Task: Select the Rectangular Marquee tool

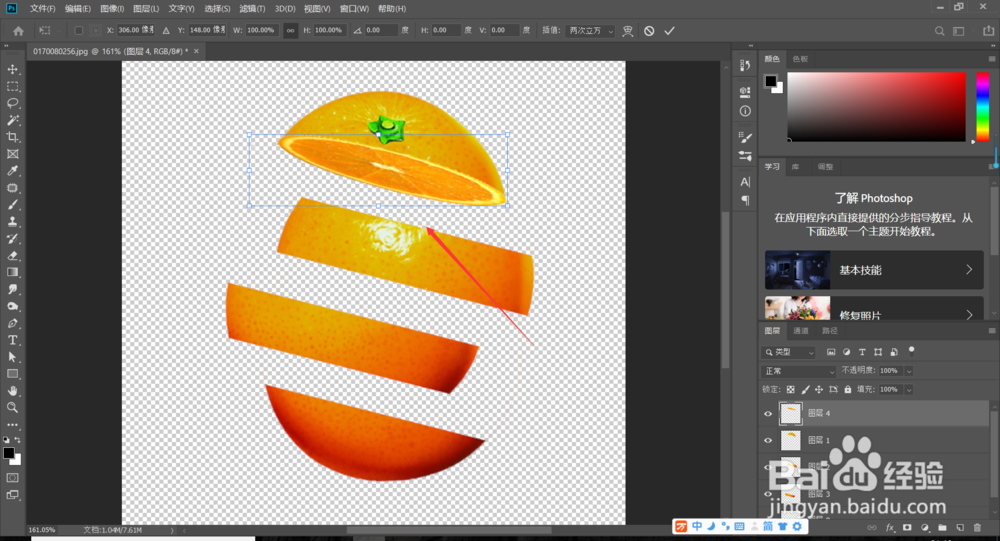Action: 13,86
